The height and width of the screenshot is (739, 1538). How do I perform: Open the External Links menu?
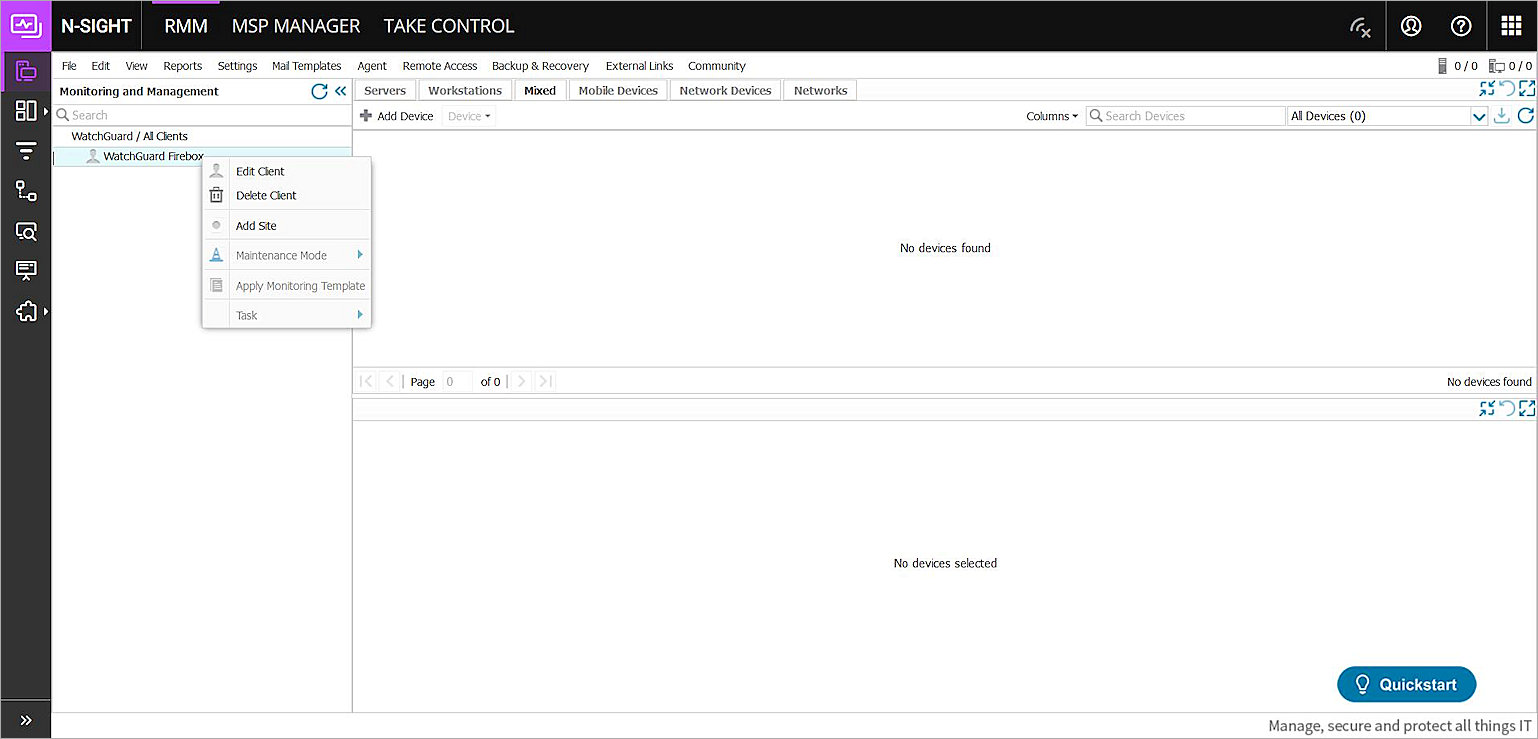click(x=639, y=66)
